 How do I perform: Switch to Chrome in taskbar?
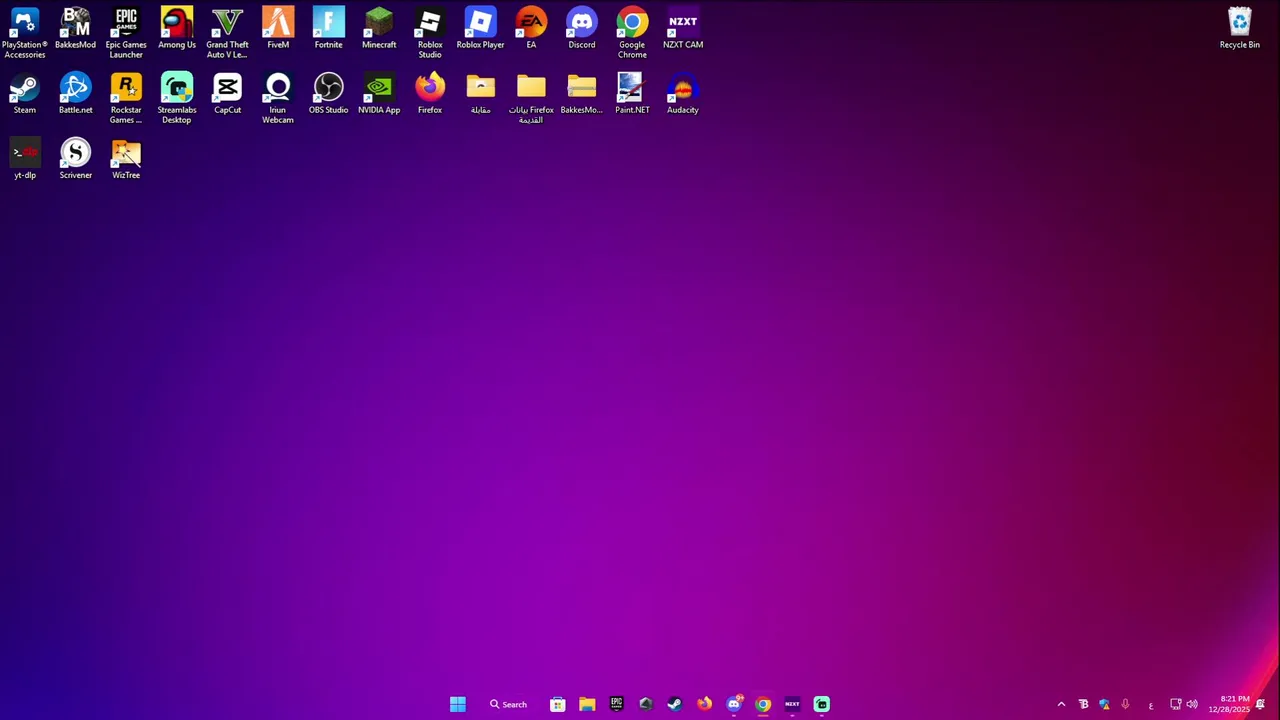pos(763,704)
